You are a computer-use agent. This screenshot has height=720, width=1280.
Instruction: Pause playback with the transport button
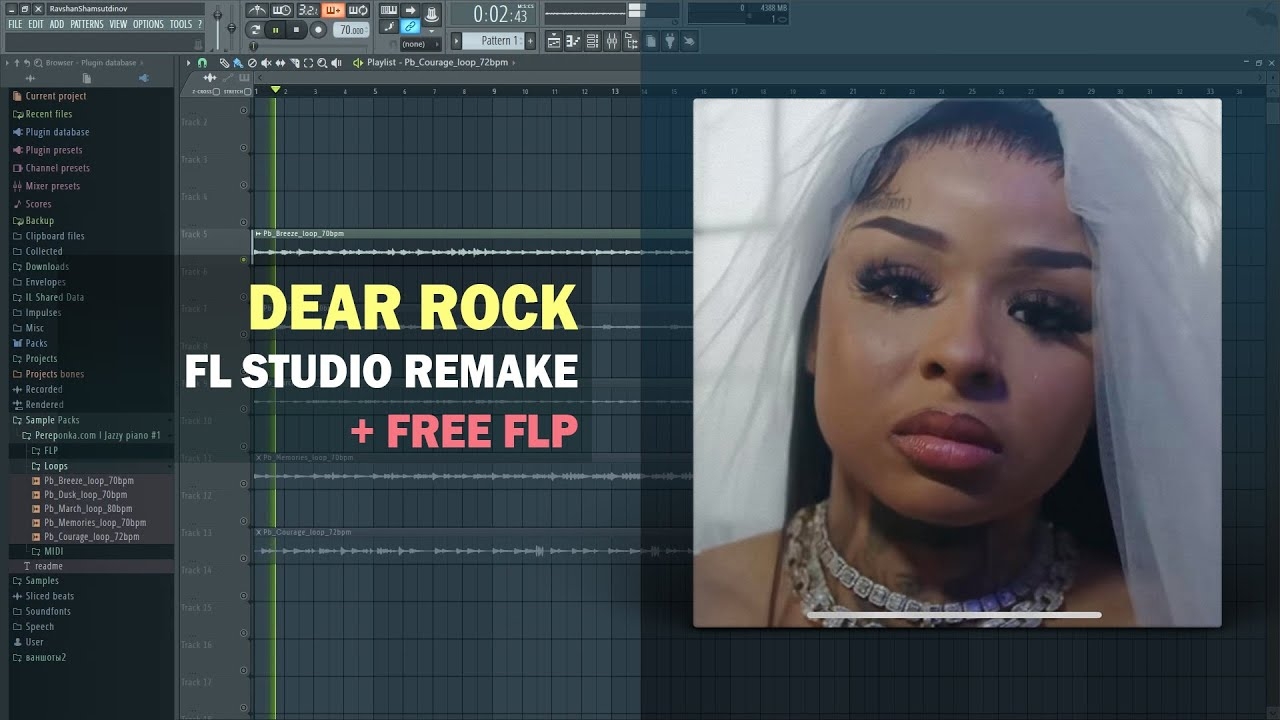click(x=276, y=30)
